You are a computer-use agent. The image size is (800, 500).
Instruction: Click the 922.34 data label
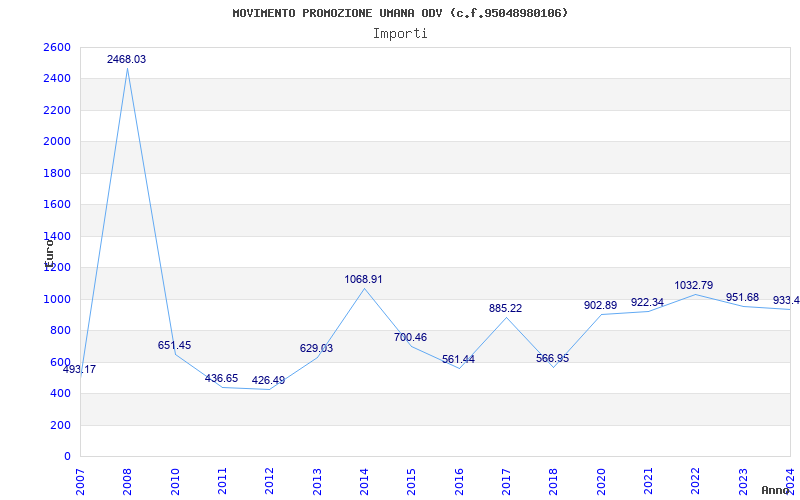[x=647, y=303]
